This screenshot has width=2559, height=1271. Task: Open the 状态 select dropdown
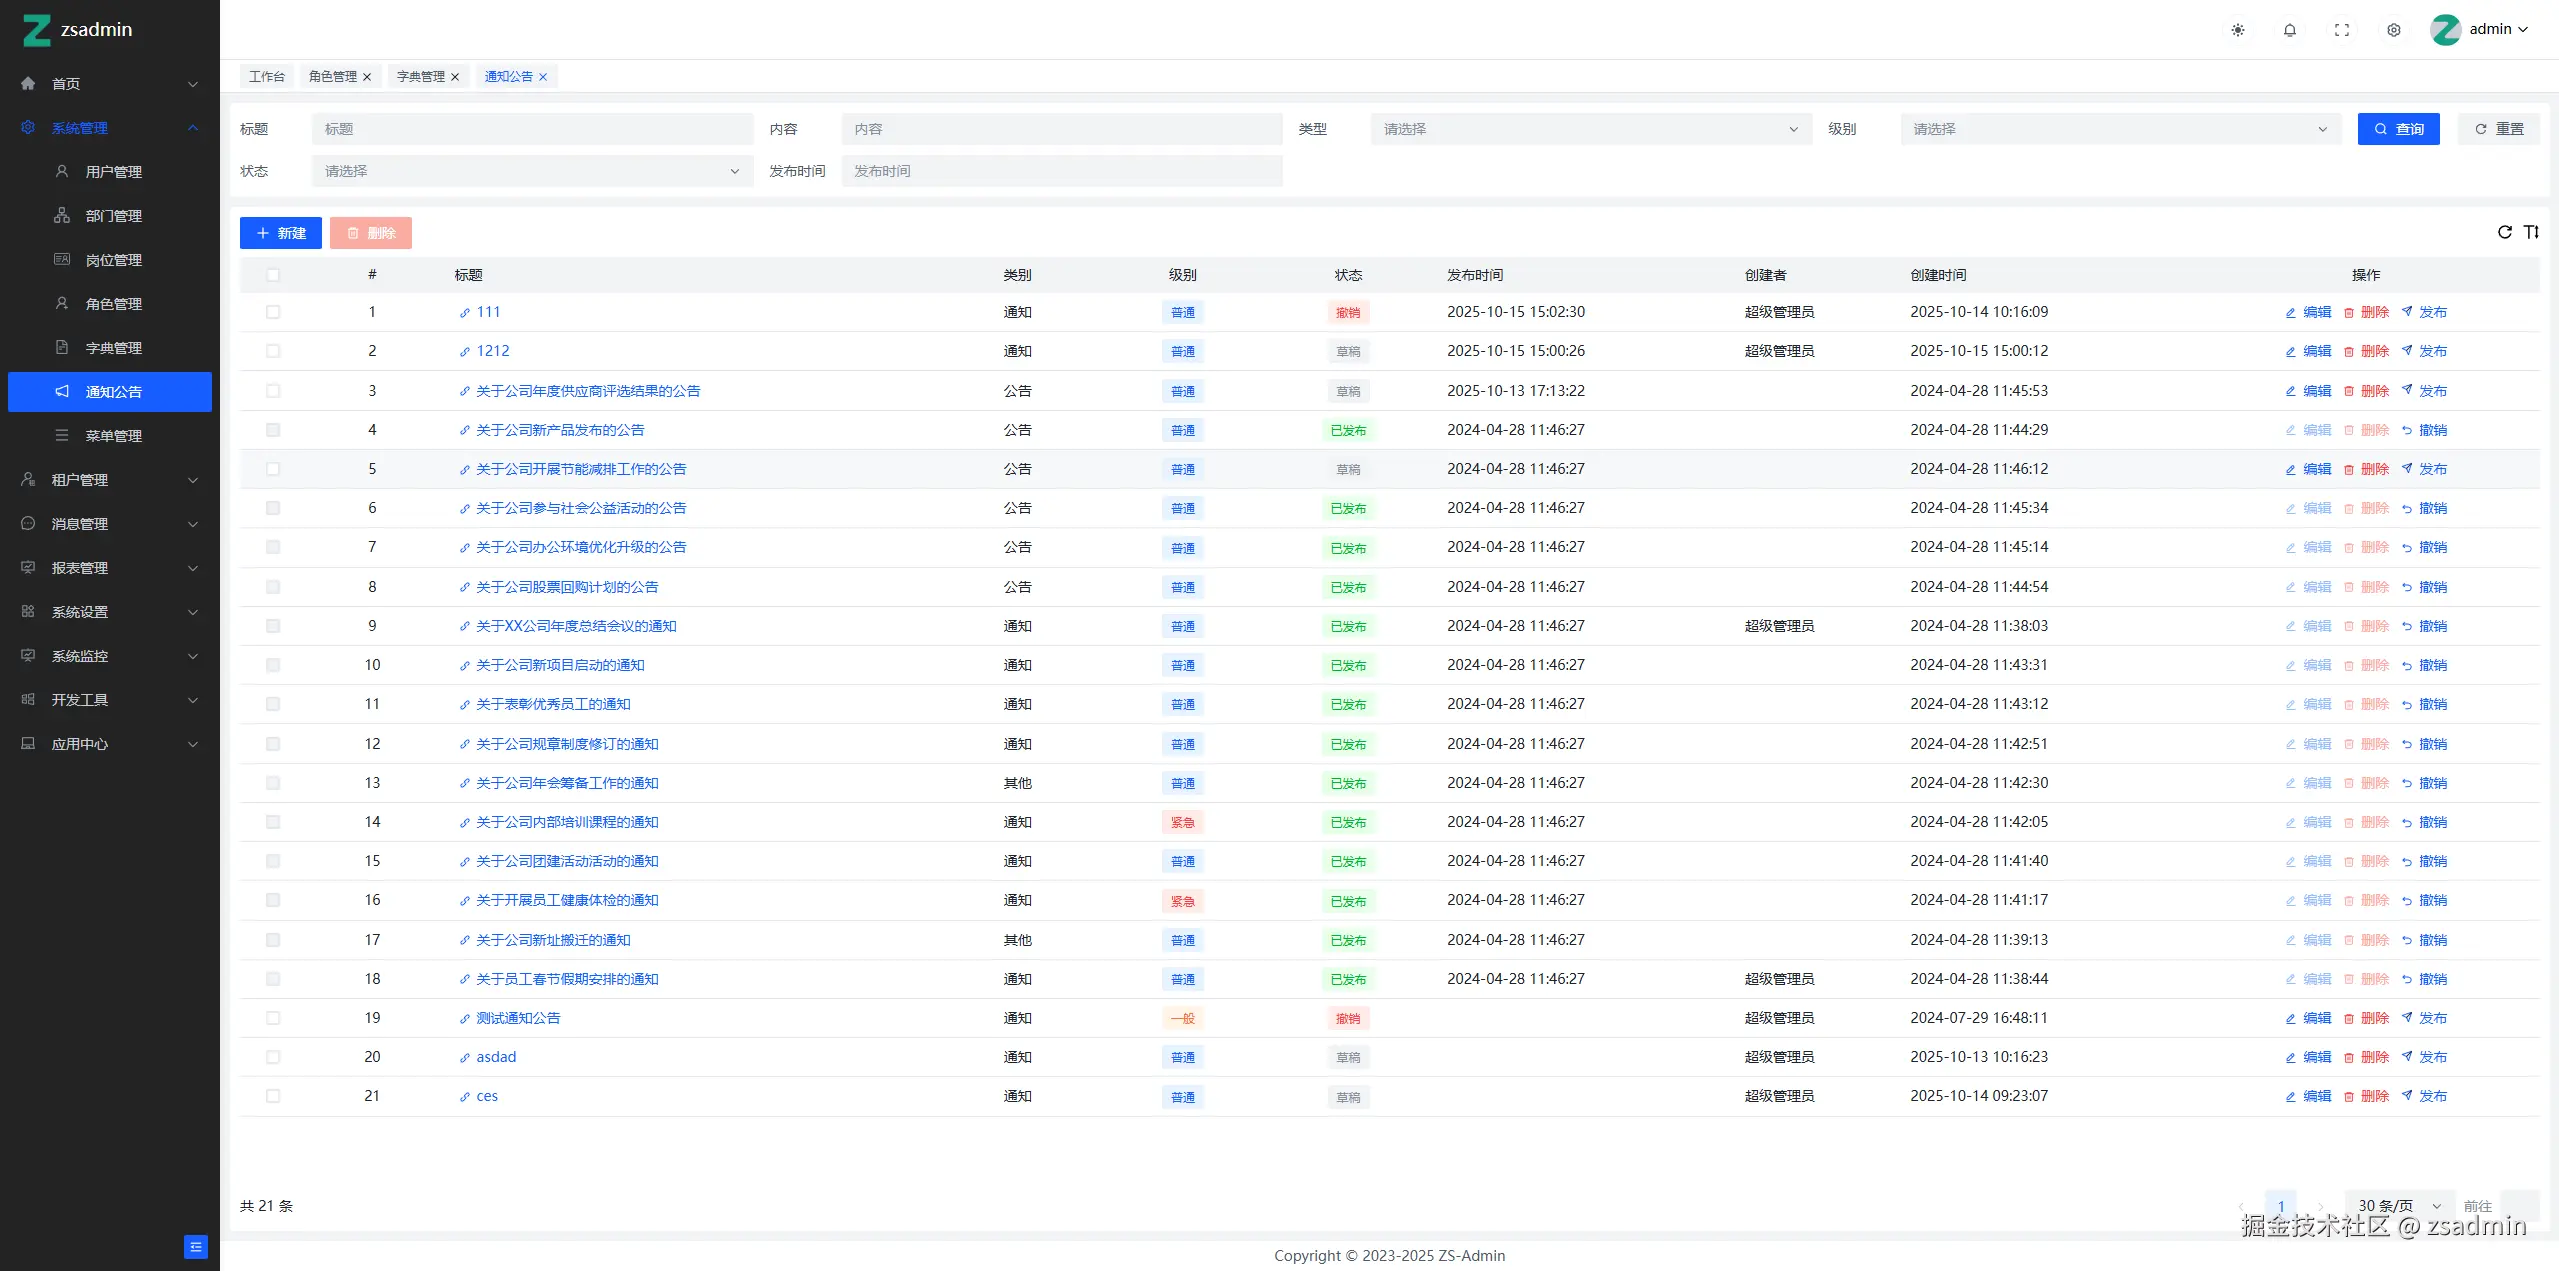coord(532,171)
